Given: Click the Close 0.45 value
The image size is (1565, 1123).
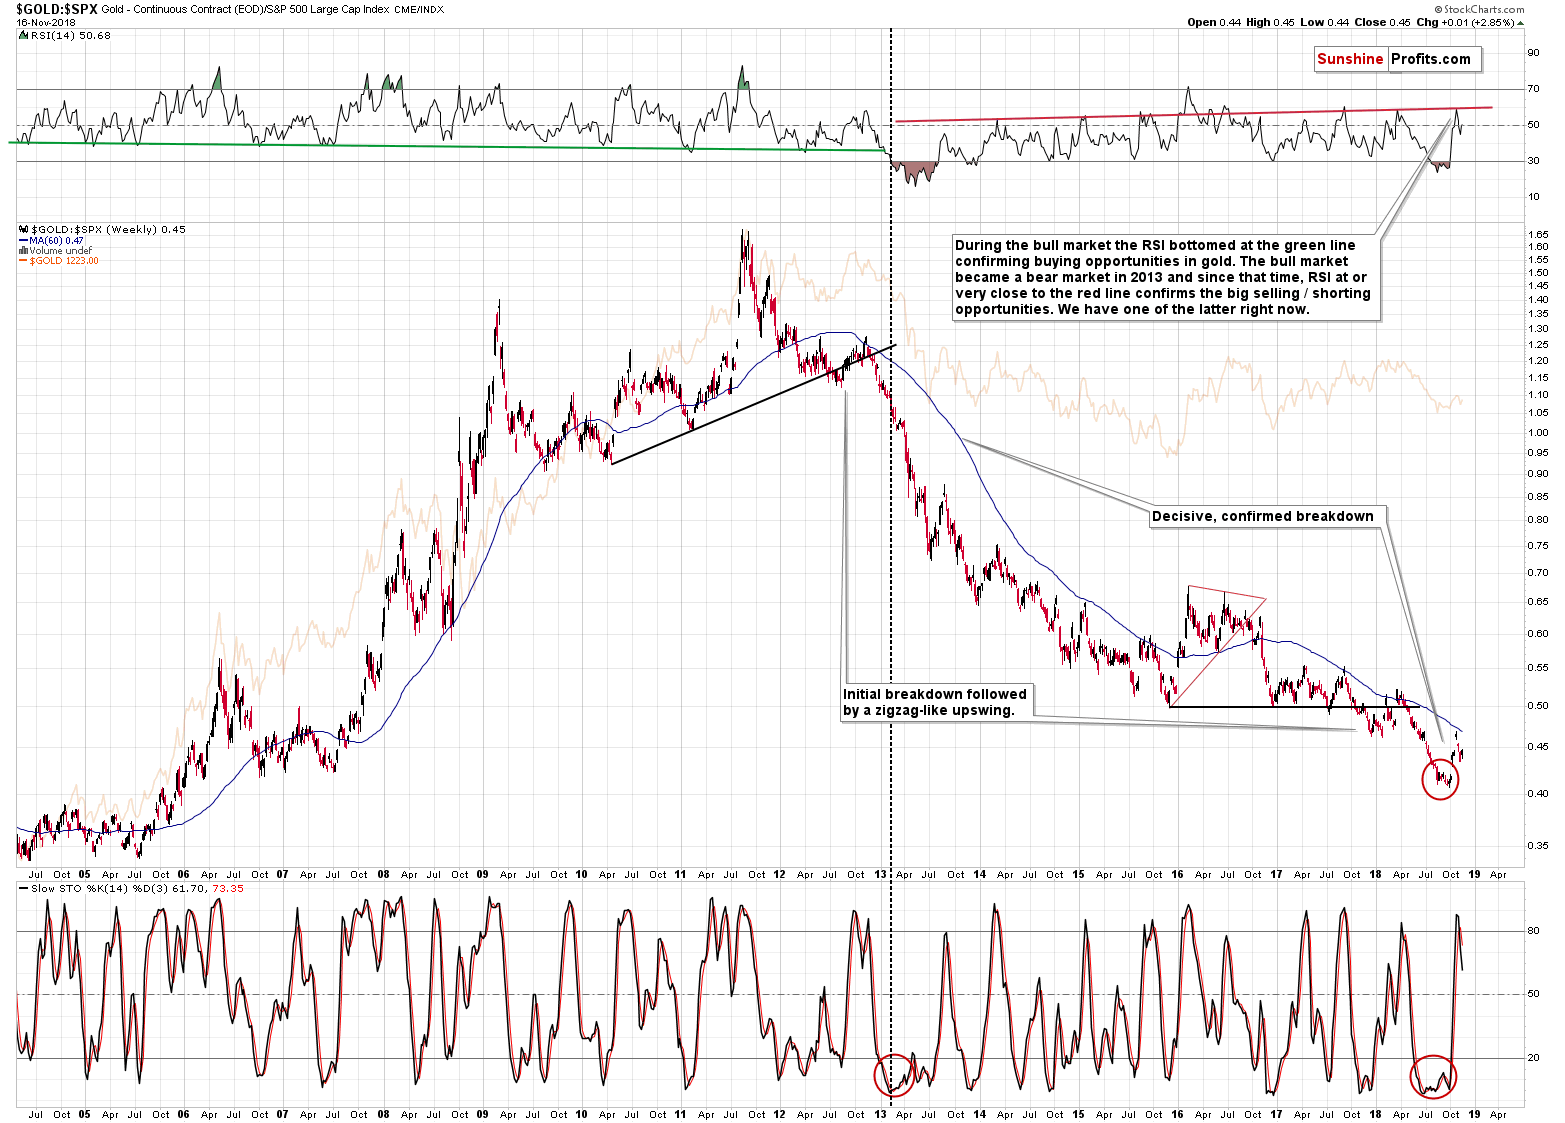Looking at the screenshot, I should 1383,22.
